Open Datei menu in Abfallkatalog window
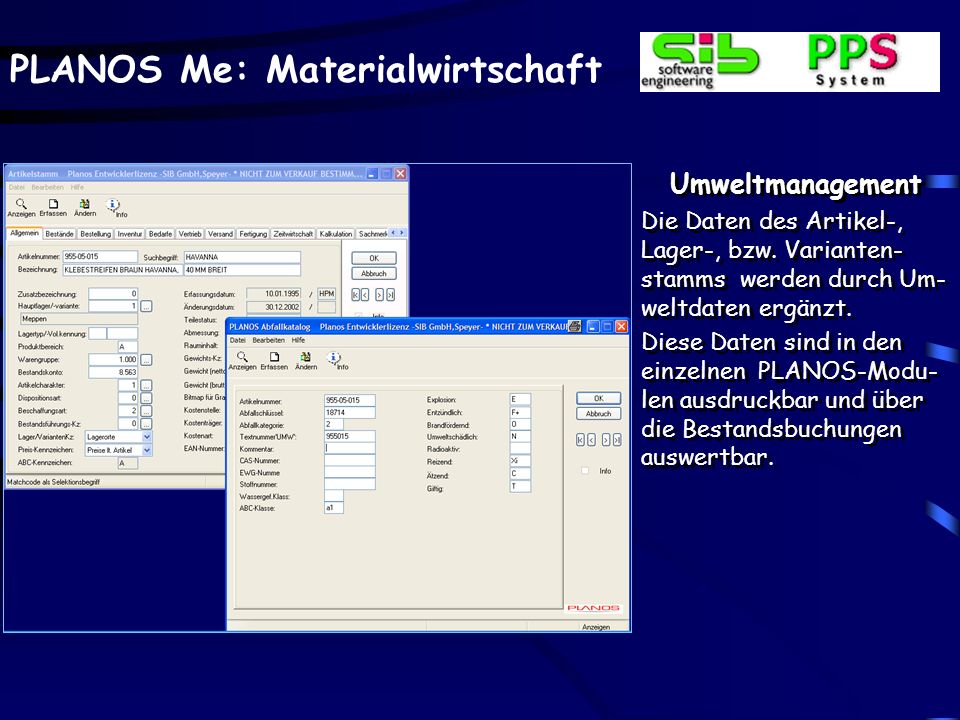This screenshot has height=720, width=960. [238, 340]
